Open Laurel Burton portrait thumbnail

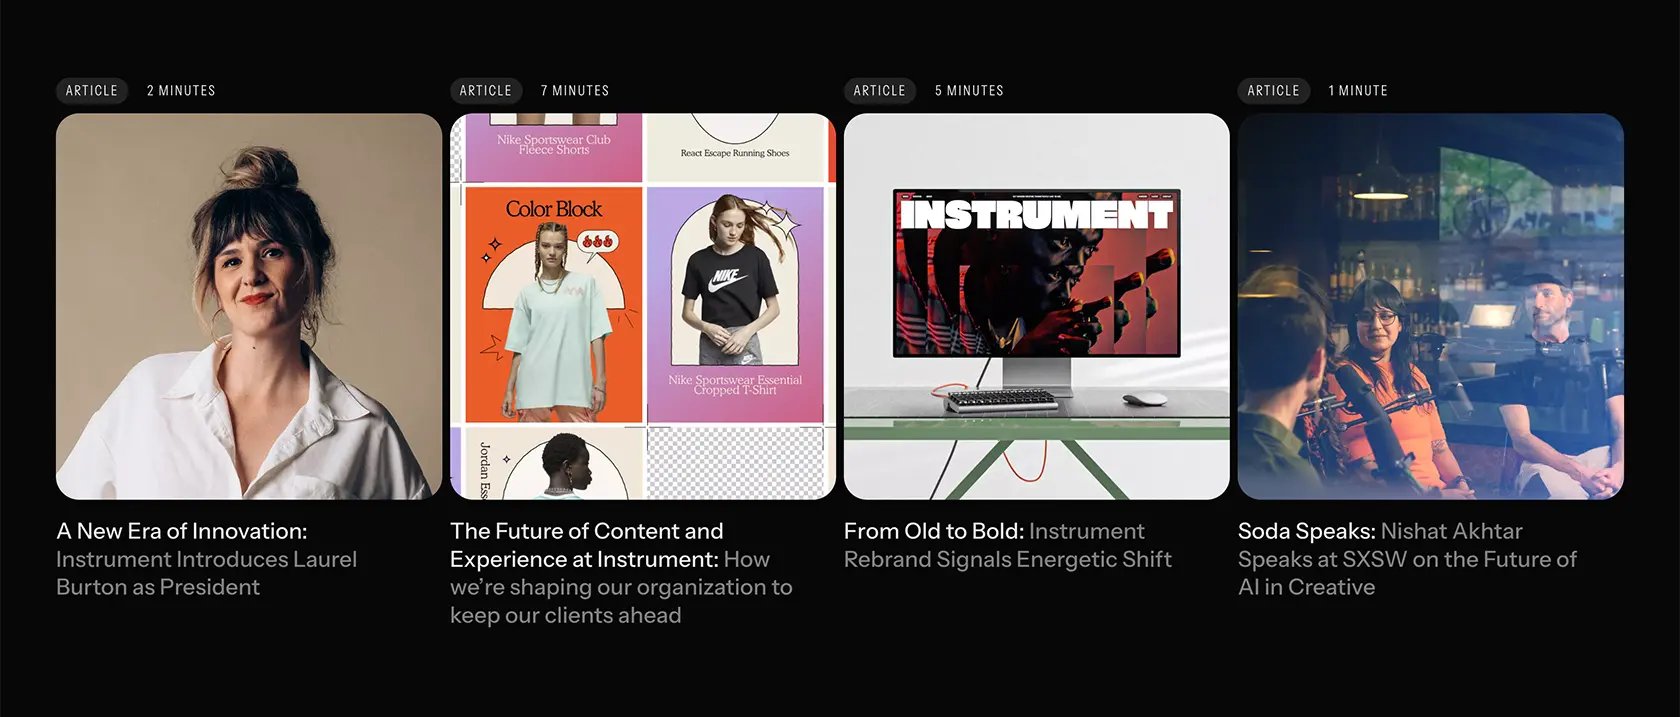coord(249,306)
